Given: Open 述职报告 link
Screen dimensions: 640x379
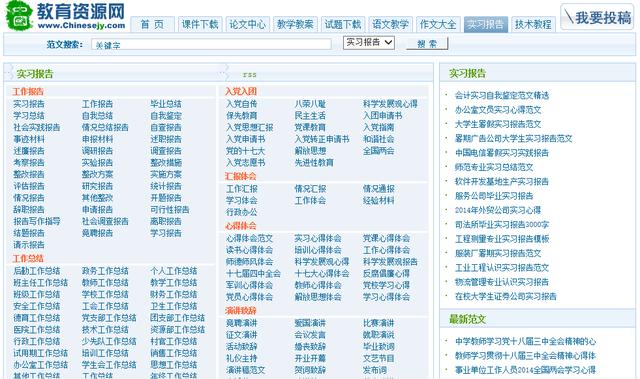Looking at the screenshot, I should tap(166, 139).
